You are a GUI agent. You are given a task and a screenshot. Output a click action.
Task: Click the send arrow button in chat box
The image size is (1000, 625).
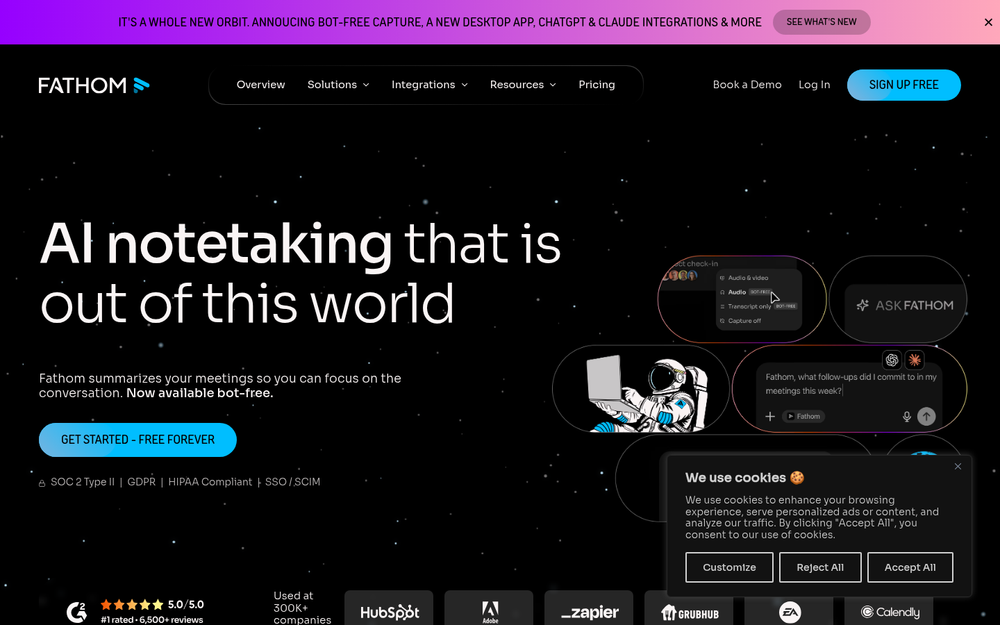tap(926, 416)
